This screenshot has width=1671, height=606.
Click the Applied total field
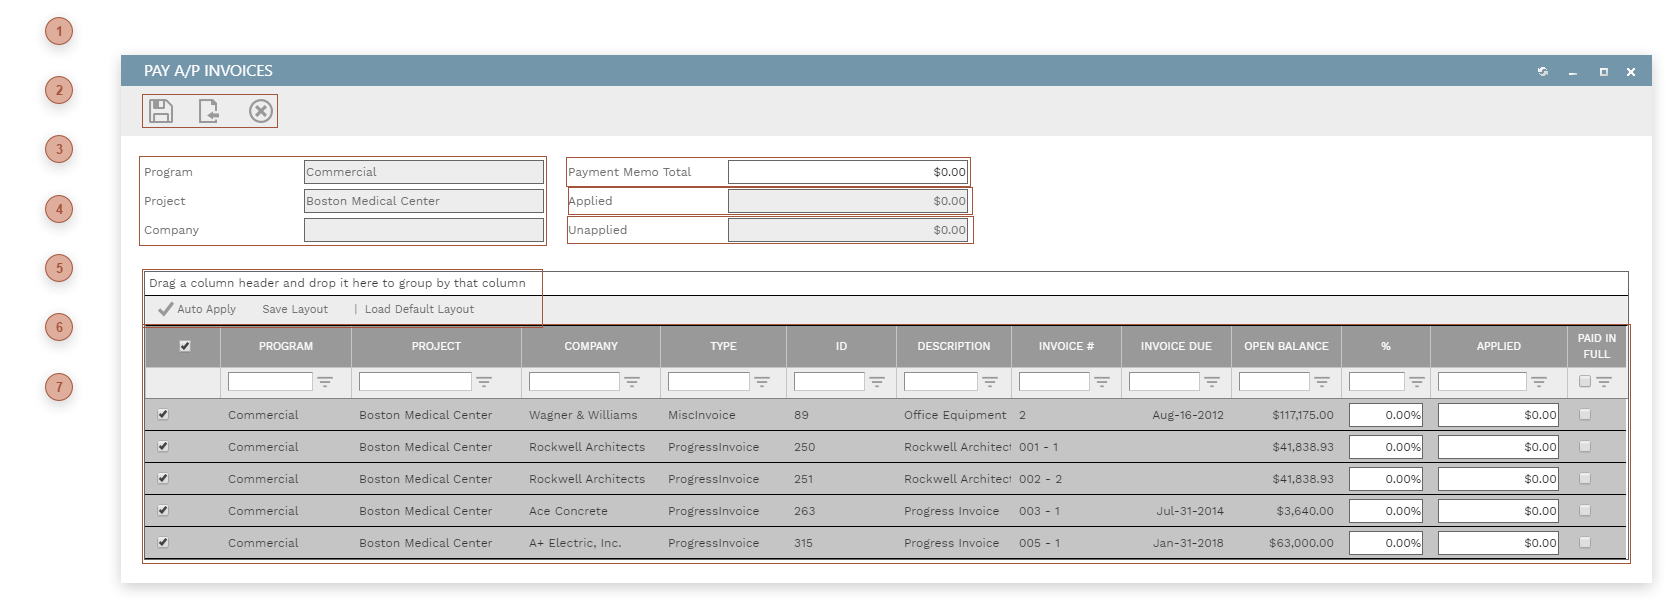pyautogui.click(x=848, y=201)
